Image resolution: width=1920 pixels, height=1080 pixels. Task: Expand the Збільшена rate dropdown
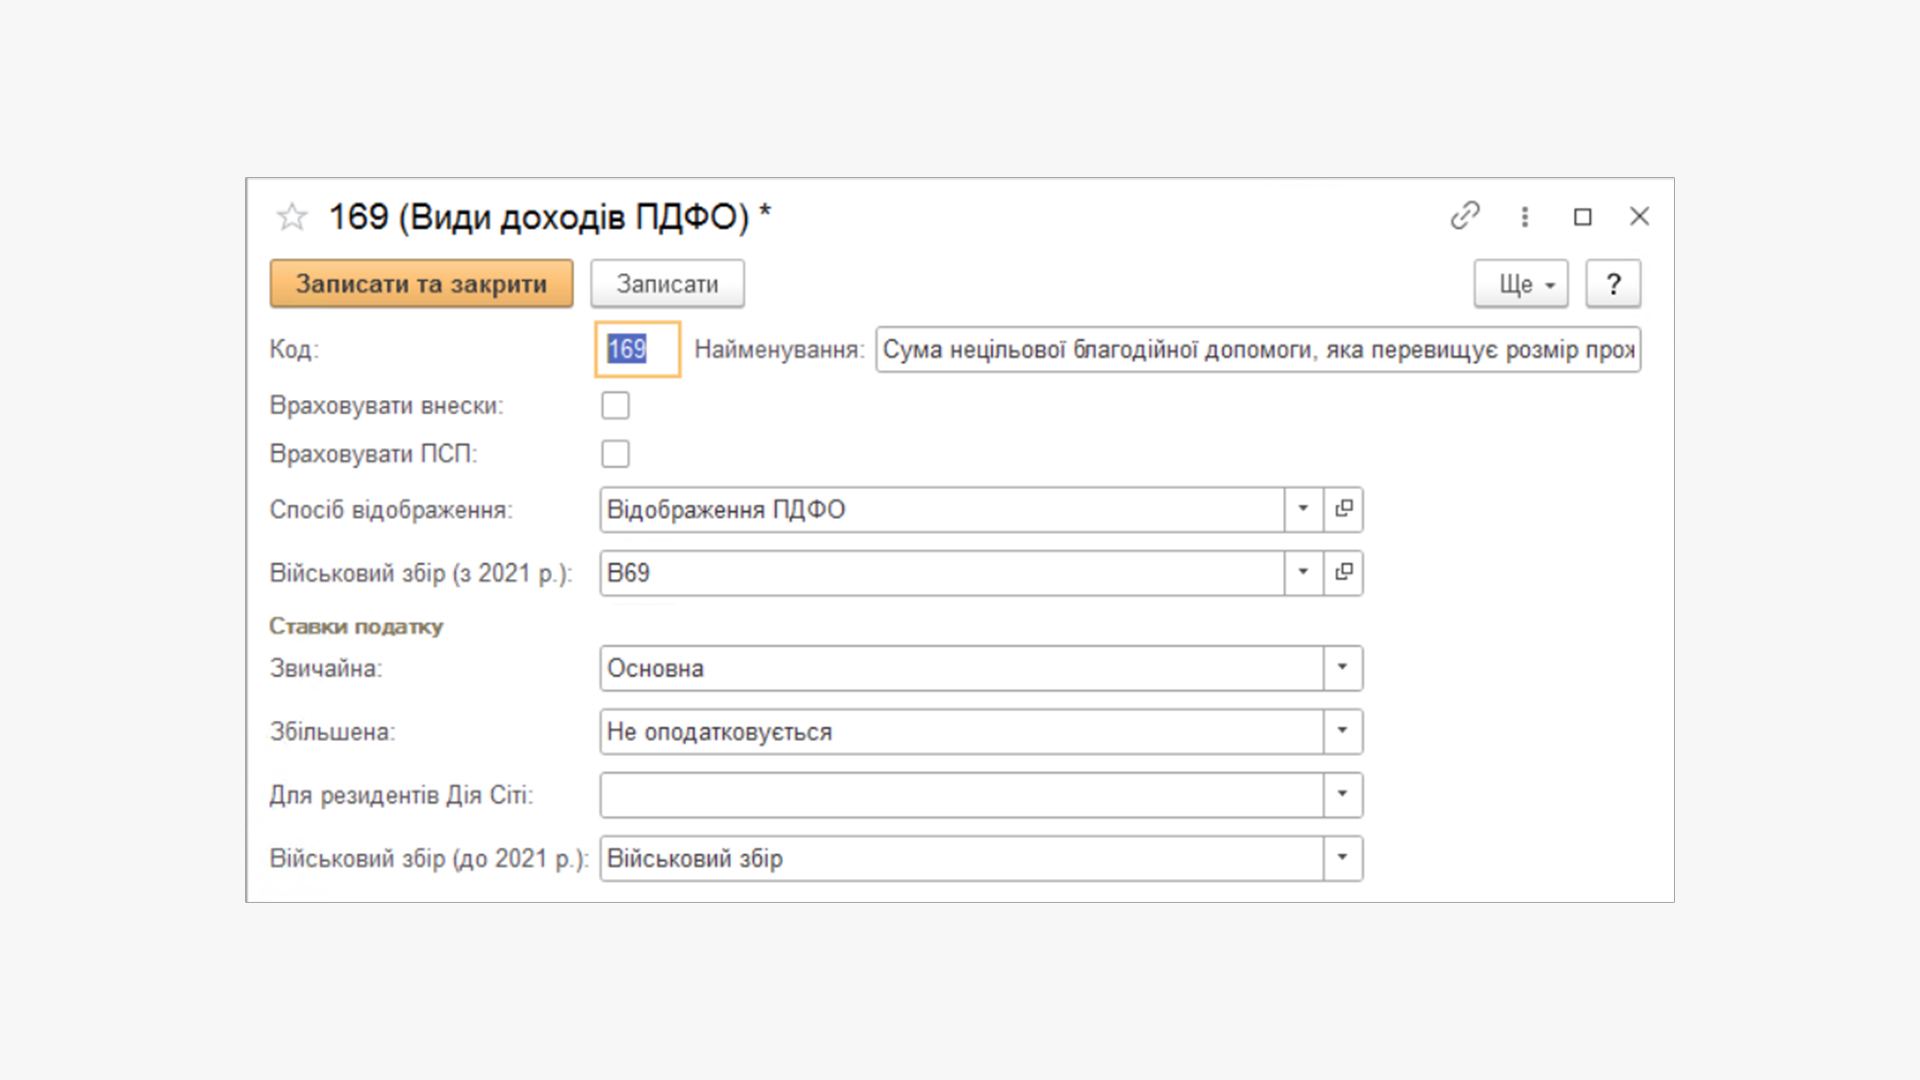click(x=1343, y=731)
